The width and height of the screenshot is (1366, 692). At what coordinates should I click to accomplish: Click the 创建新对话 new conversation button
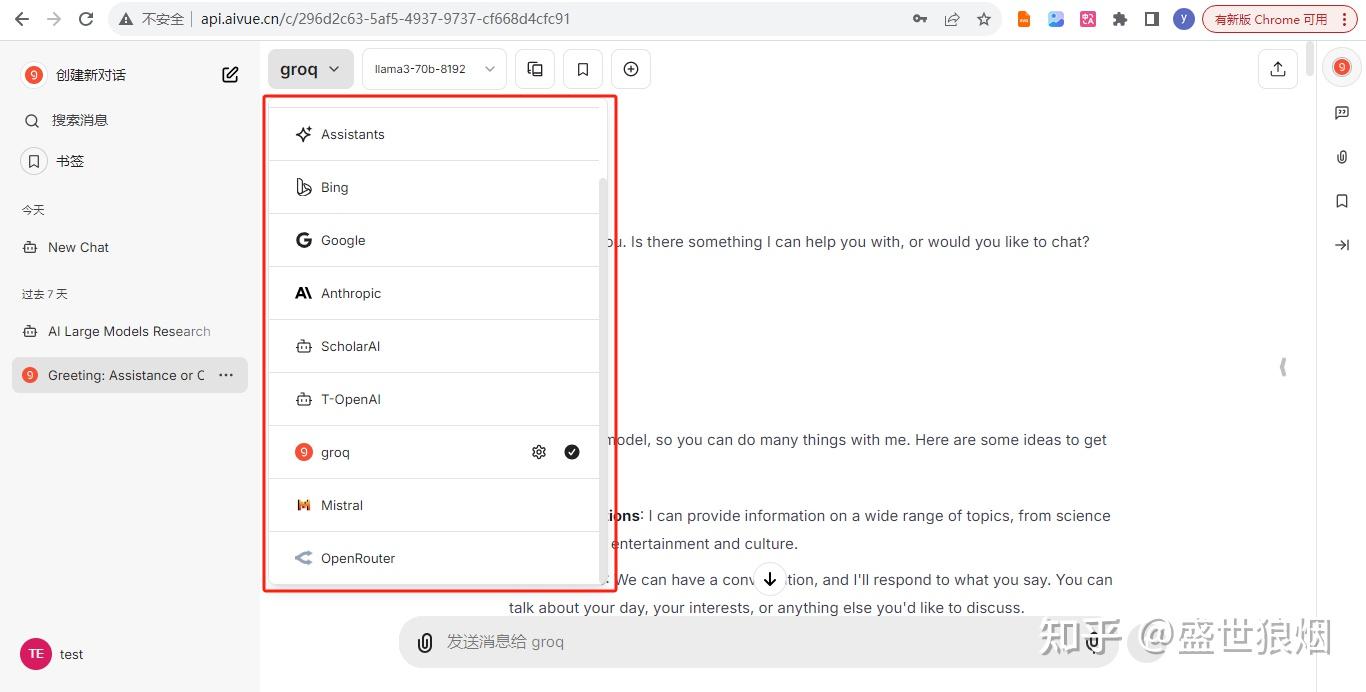[x=90, y=74]
